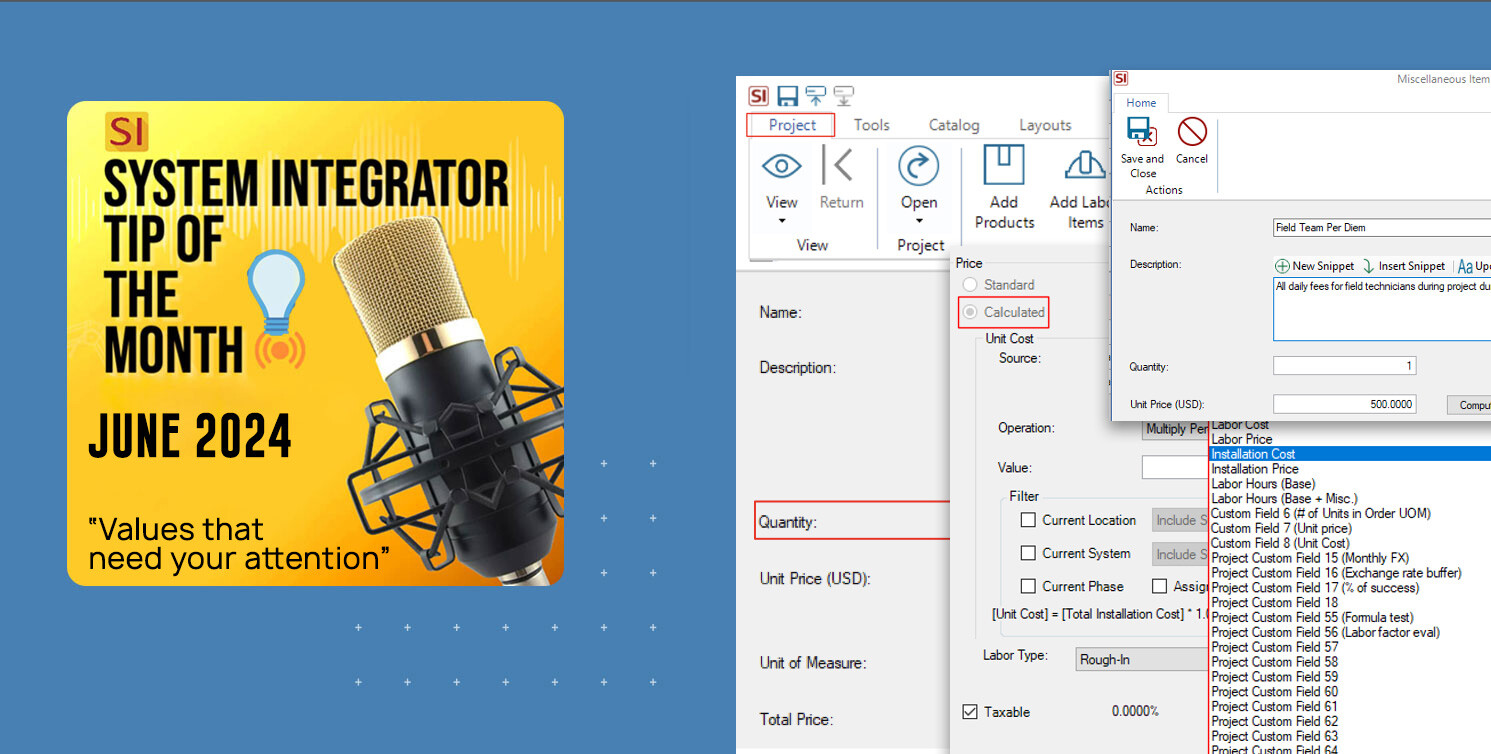Switch to the Catalog ribbon tab

[x=954, y=125]
